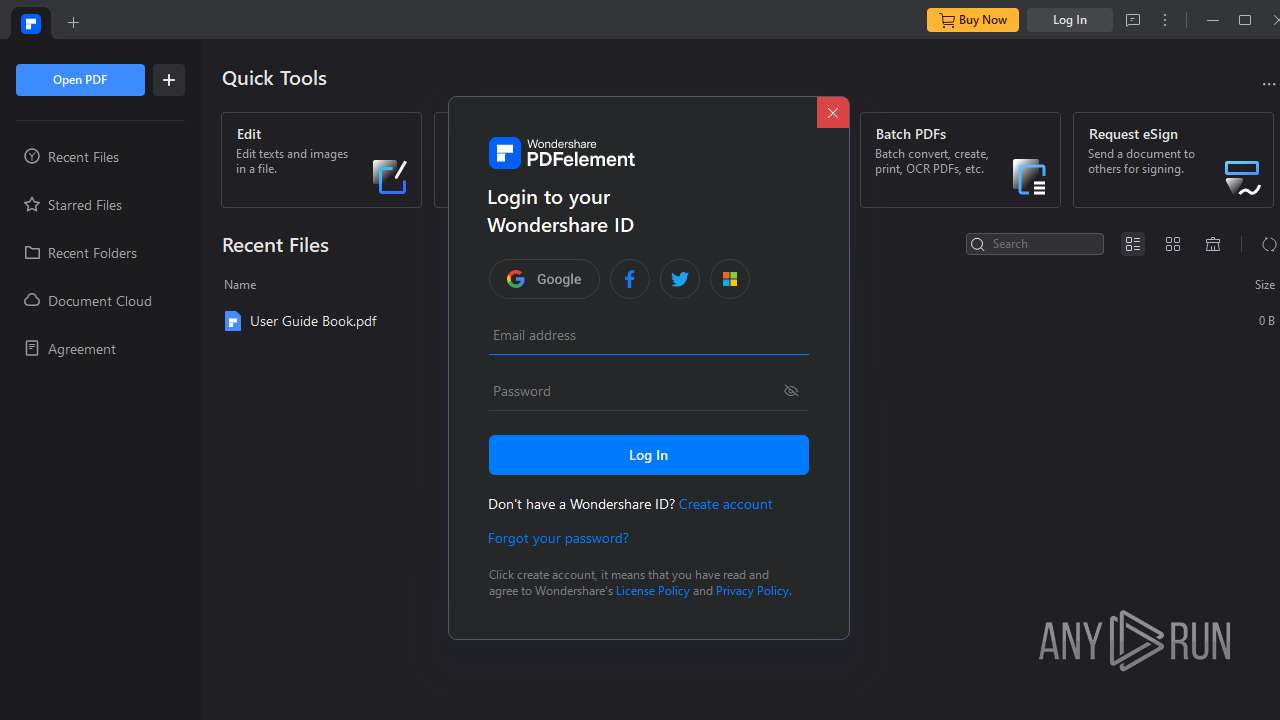Click the Email address input field
The width and height of the screenshot is (1280, 720).
click(649, 336)
